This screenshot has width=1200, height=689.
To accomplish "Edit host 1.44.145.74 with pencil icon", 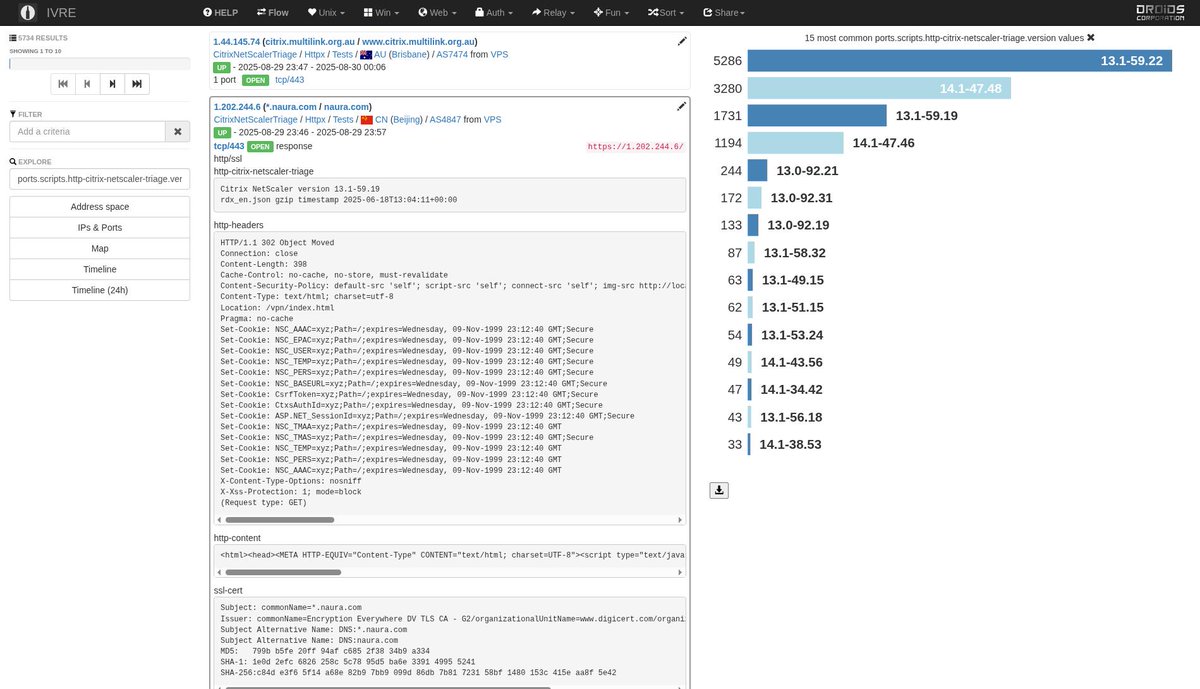I will (682, 41).
